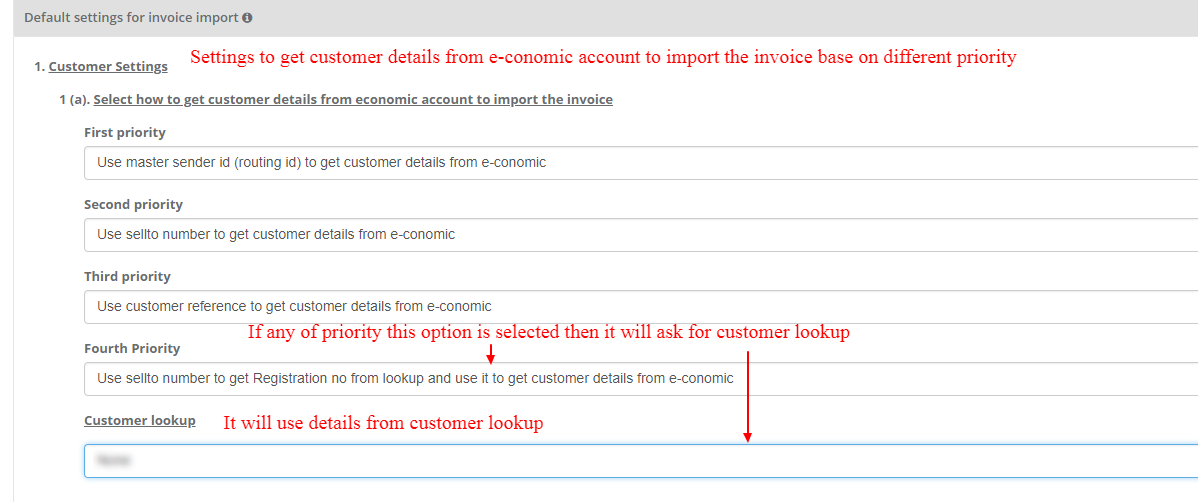1198x502 pixels.
Task: Click the info icon beside invoice import heading
Action: tap(248, 18)
